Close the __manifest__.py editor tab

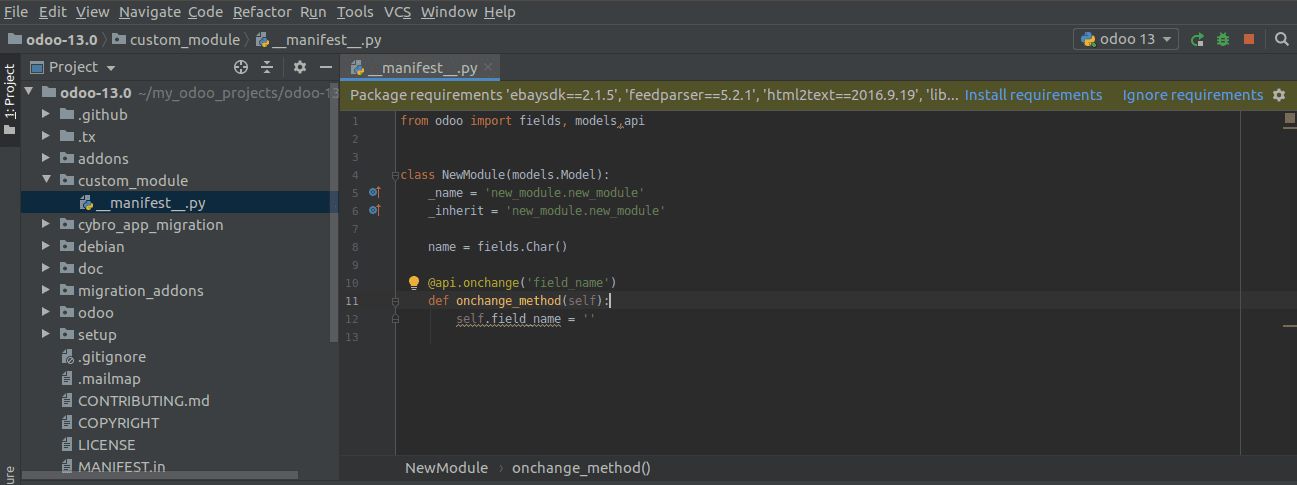(488, 68)
